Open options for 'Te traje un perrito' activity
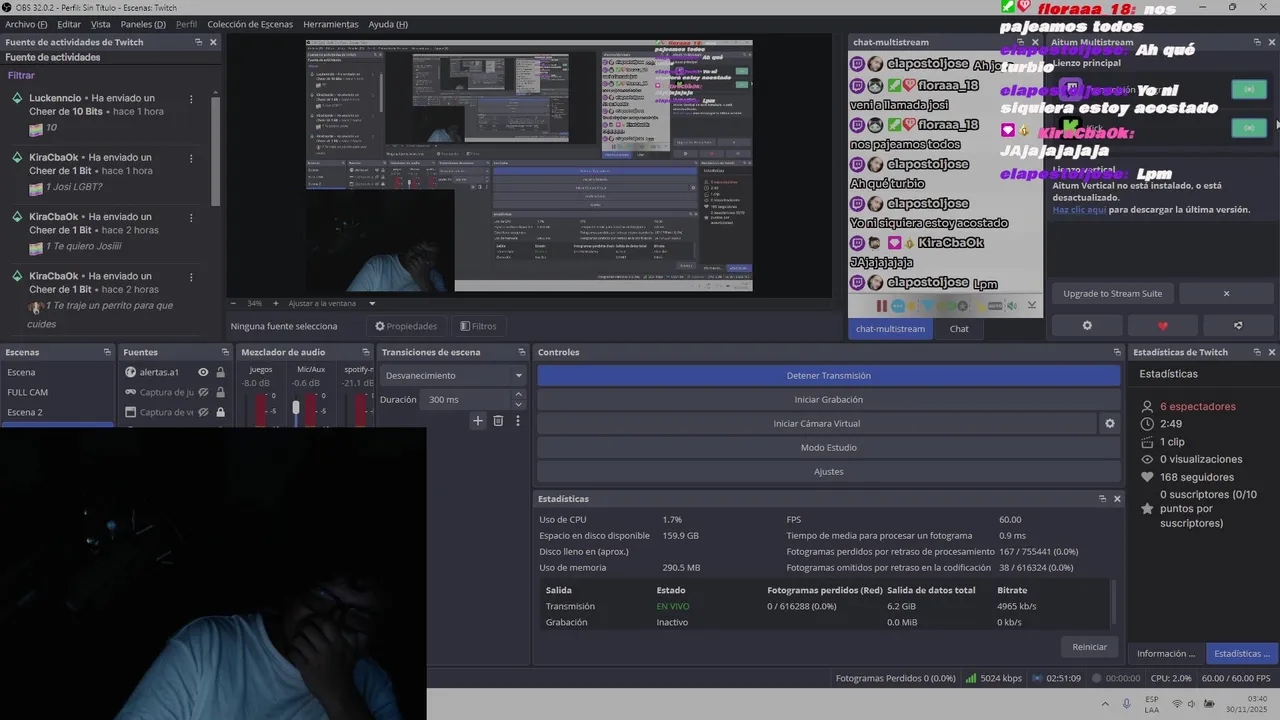Viewport: 1280px width, 720px height. [x=191, y=277]
